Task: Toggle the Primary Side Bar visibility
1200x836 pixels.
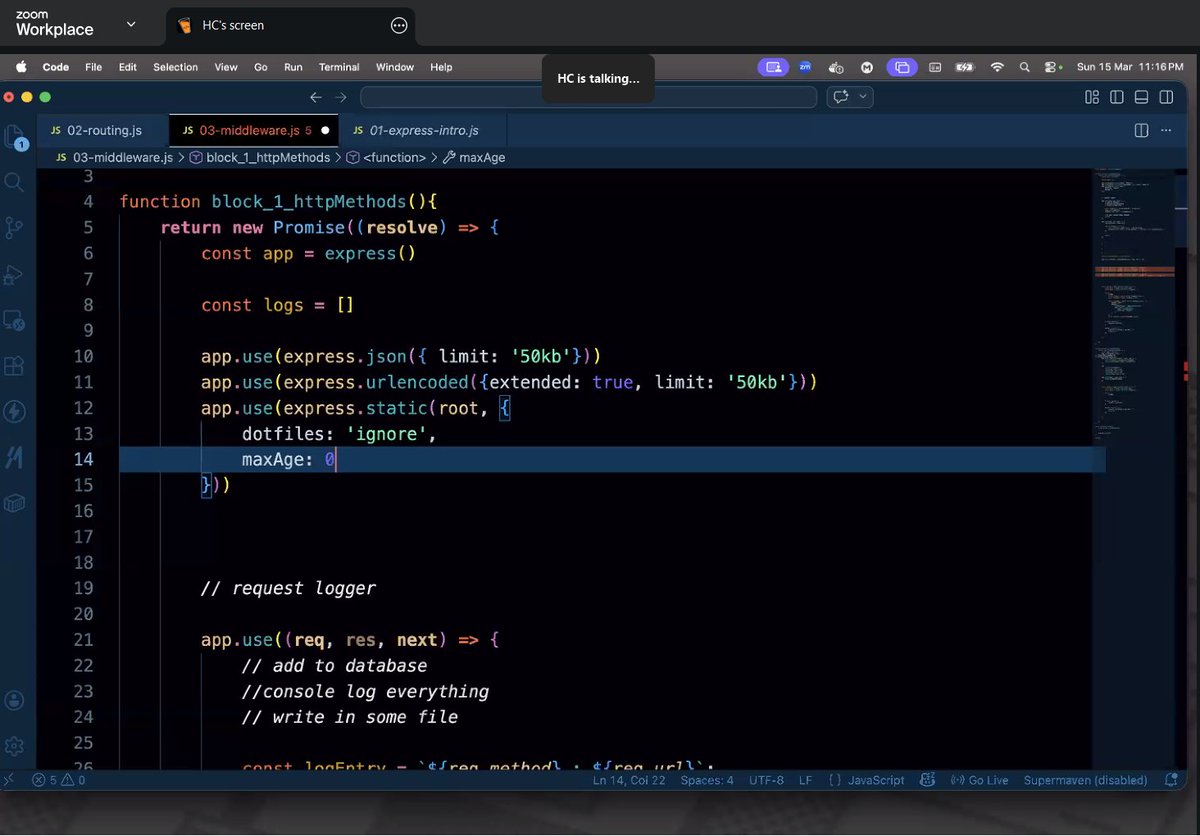Action: pos(1116,97)
